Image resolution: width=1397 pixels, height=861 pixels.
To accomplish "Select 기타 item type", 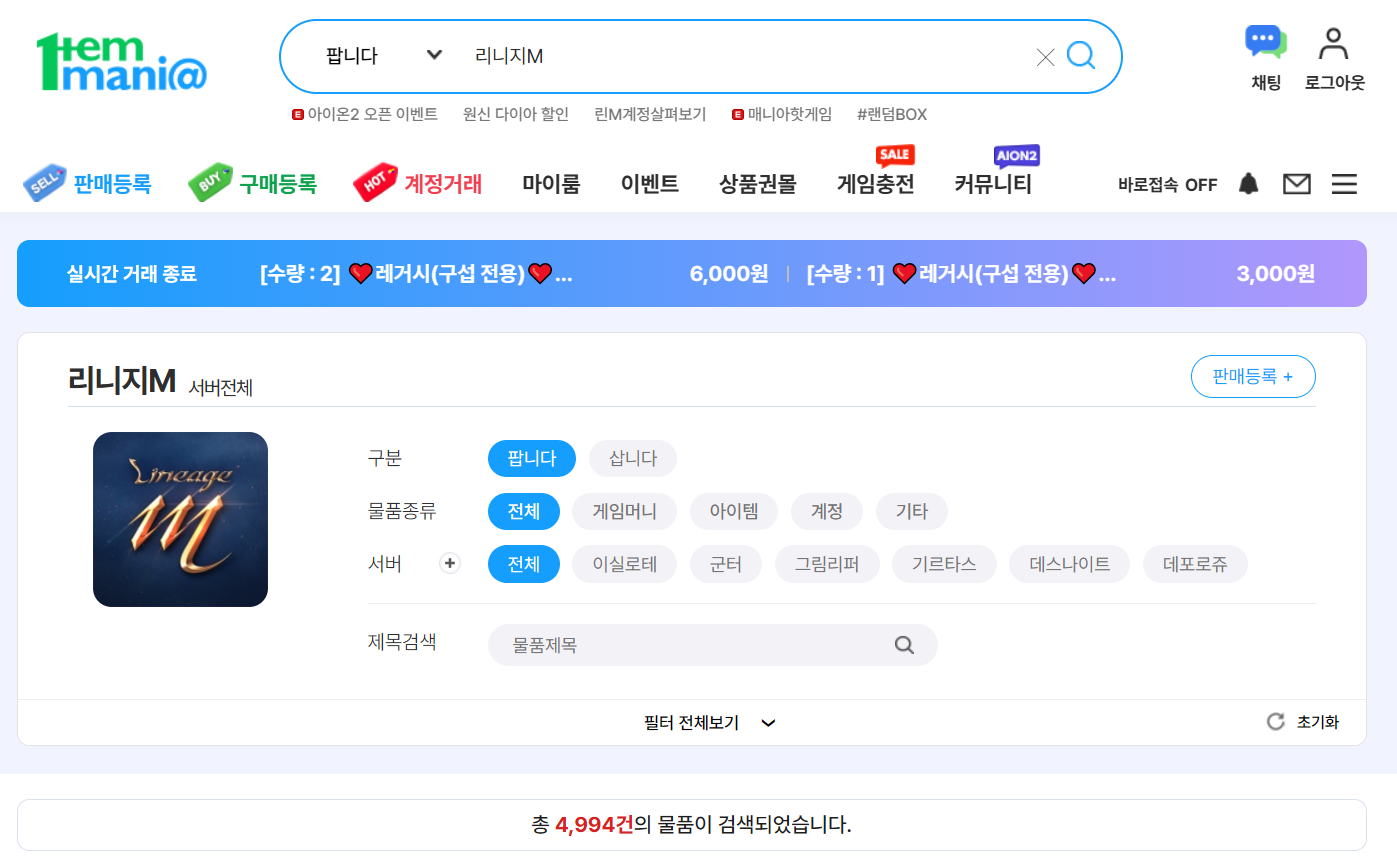I will click(x=912, y=512).
